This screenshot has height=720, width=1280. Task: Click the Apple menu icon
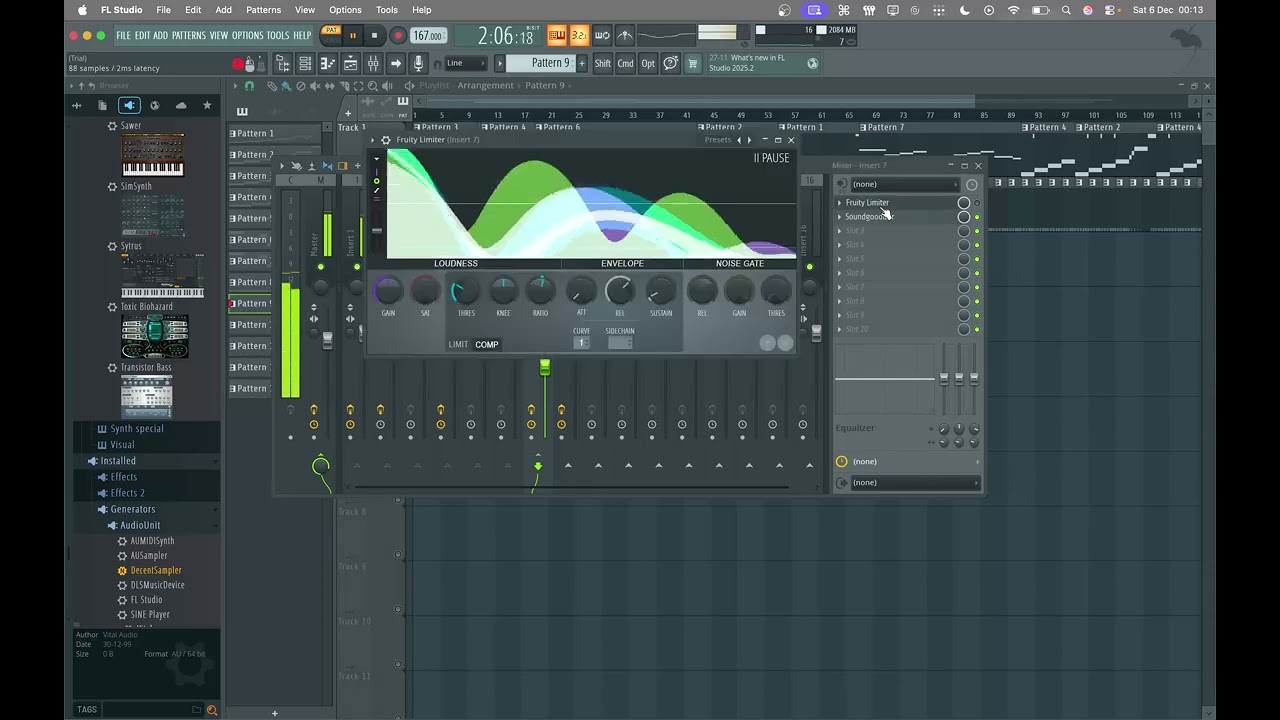82,10
